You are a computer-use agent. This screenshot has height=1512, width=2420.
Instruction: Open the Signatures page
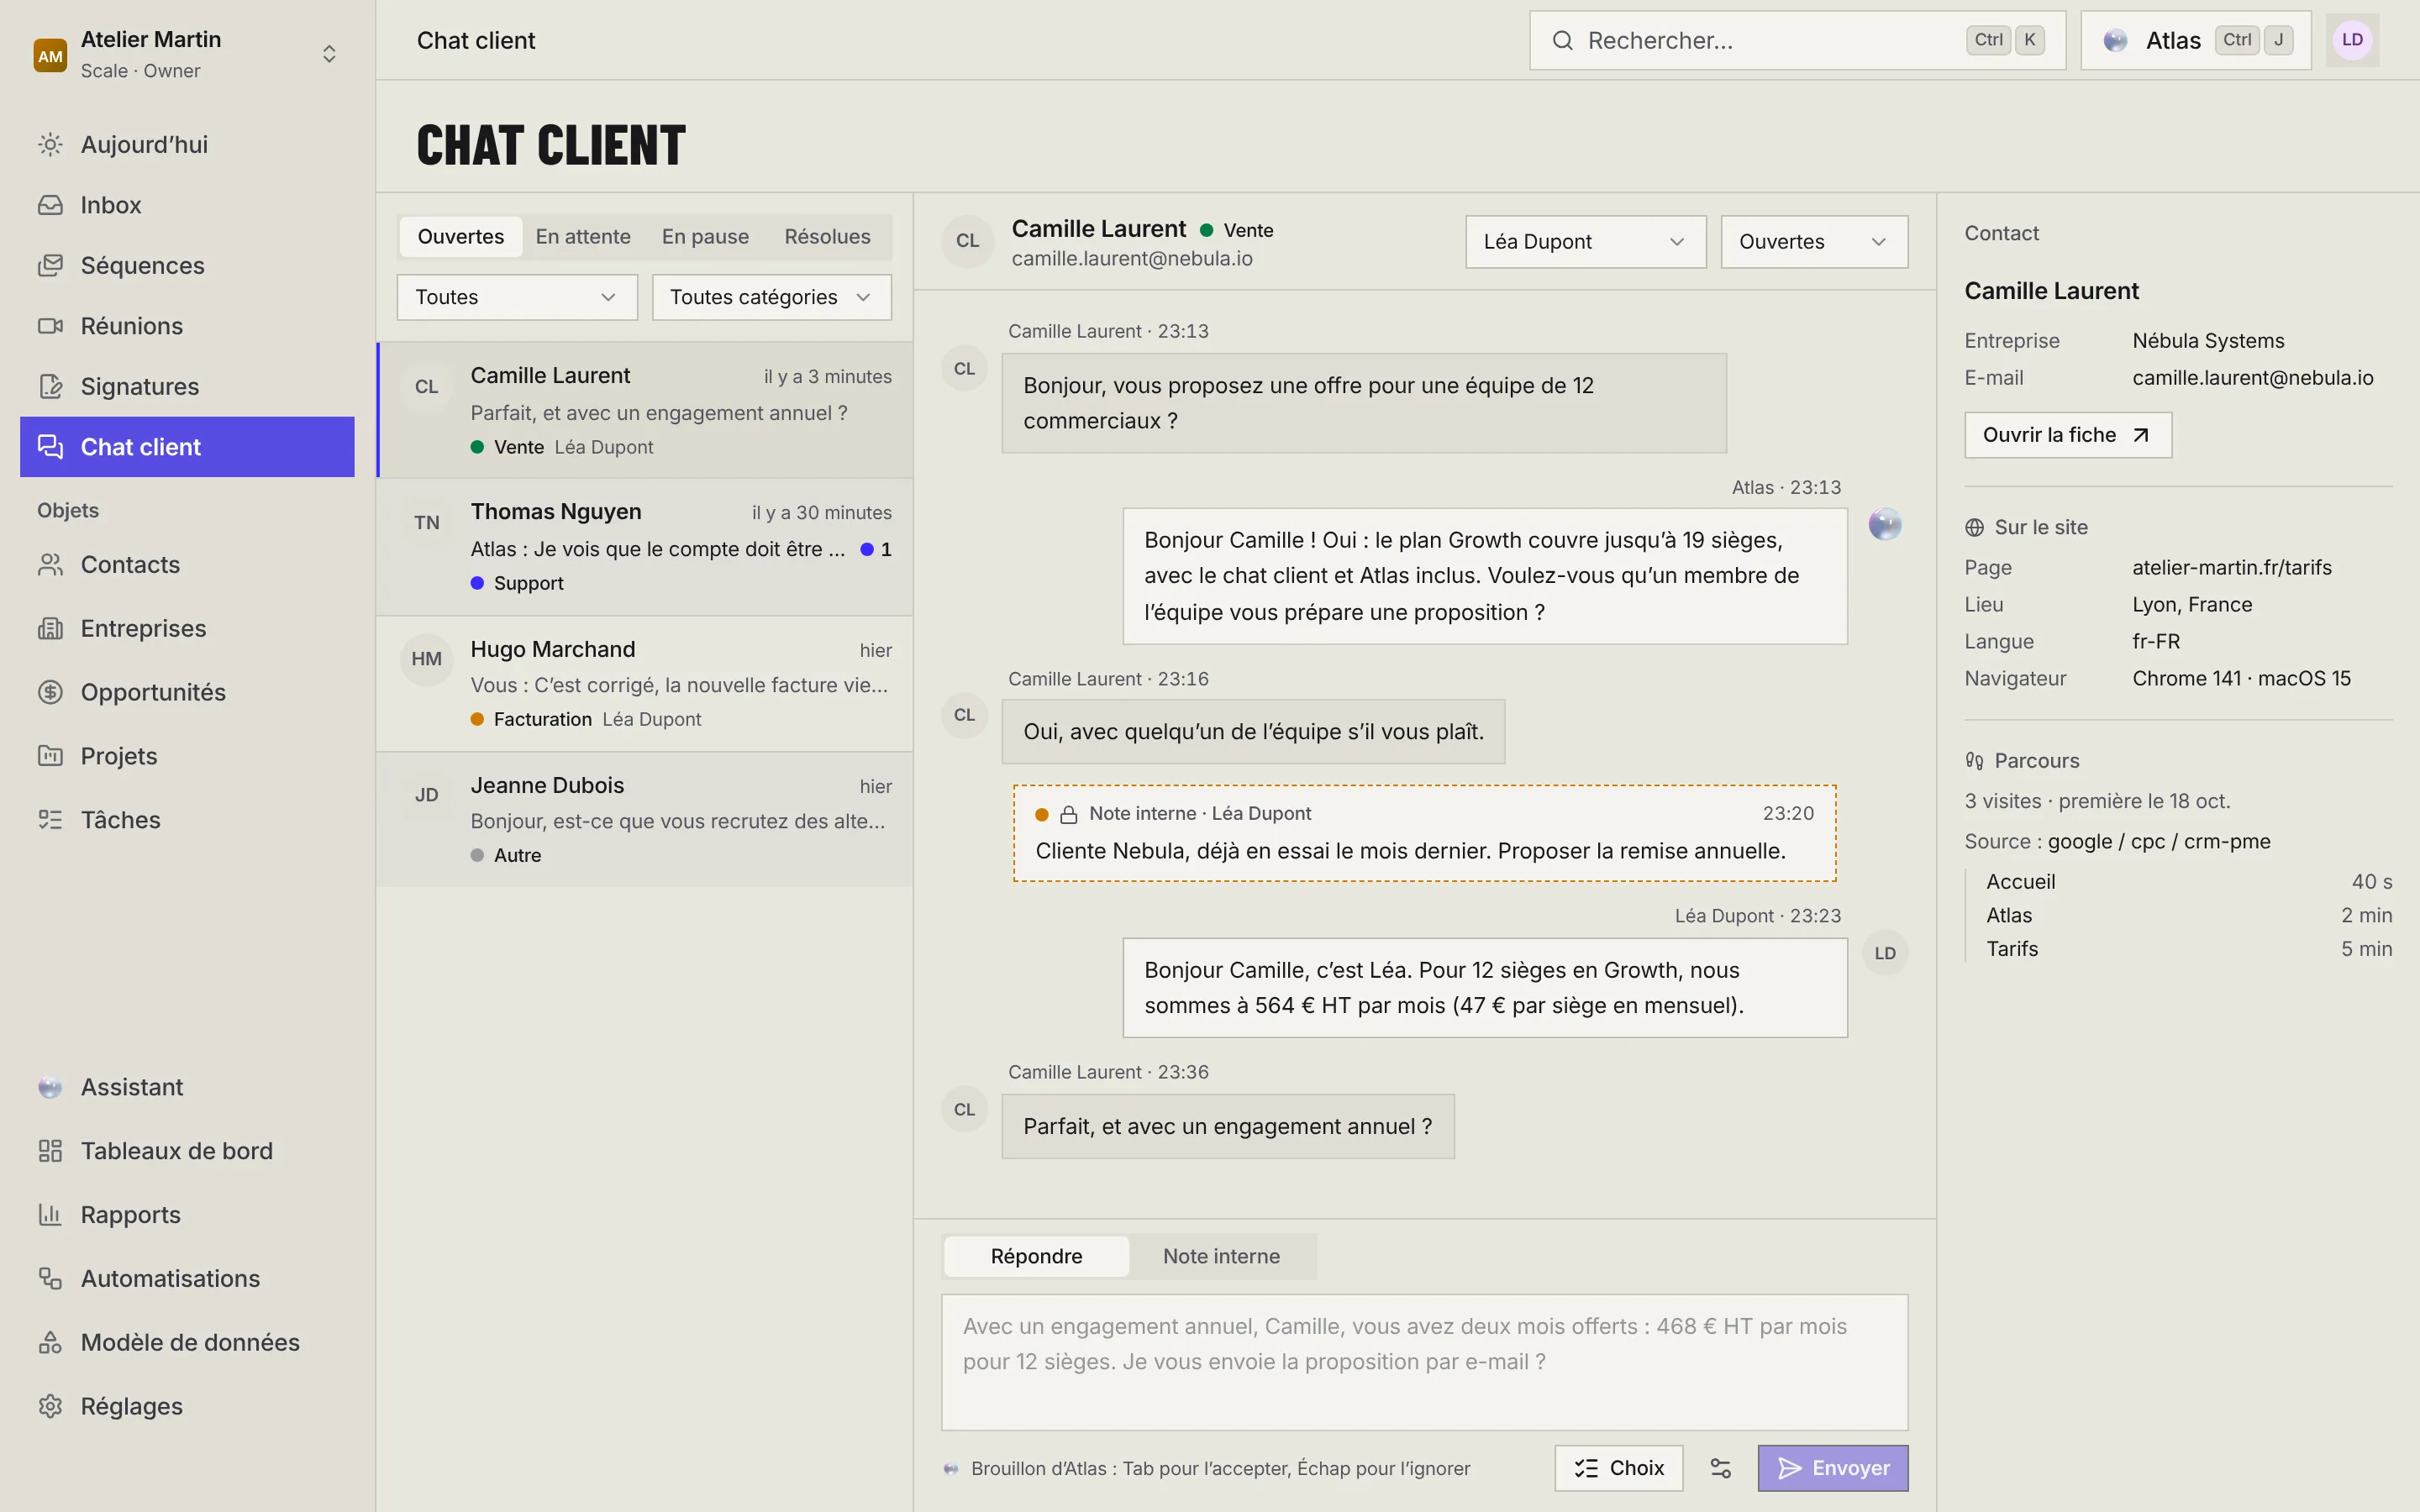pyautogui.click(x=187, y=386)
